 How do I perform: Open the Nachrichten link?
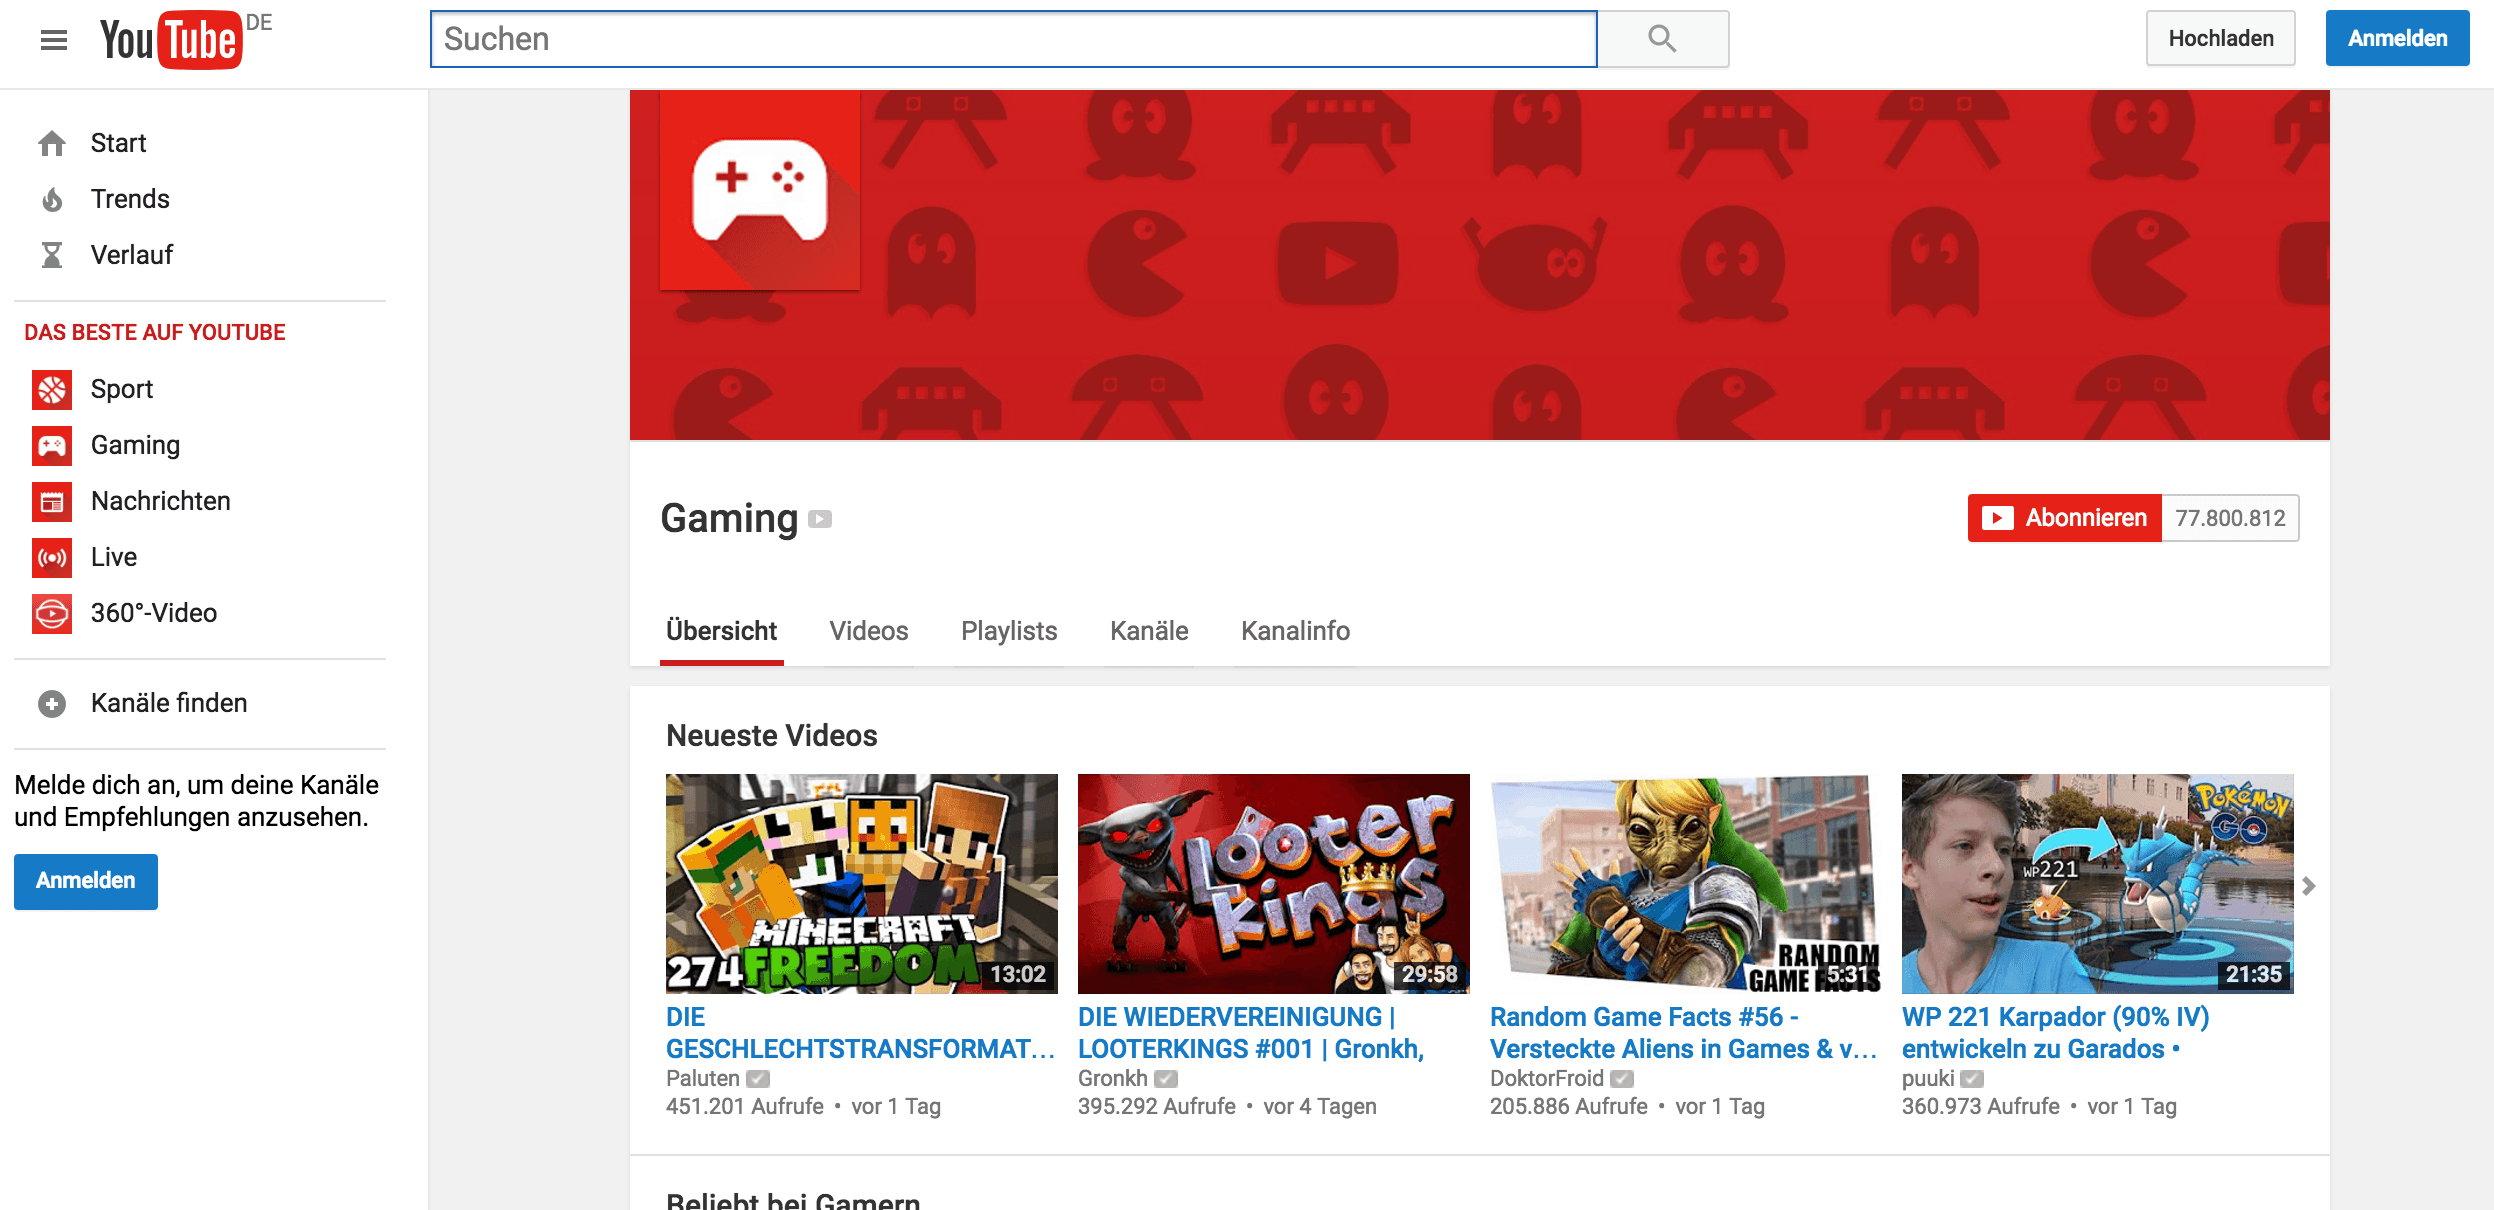coord(160,502)
